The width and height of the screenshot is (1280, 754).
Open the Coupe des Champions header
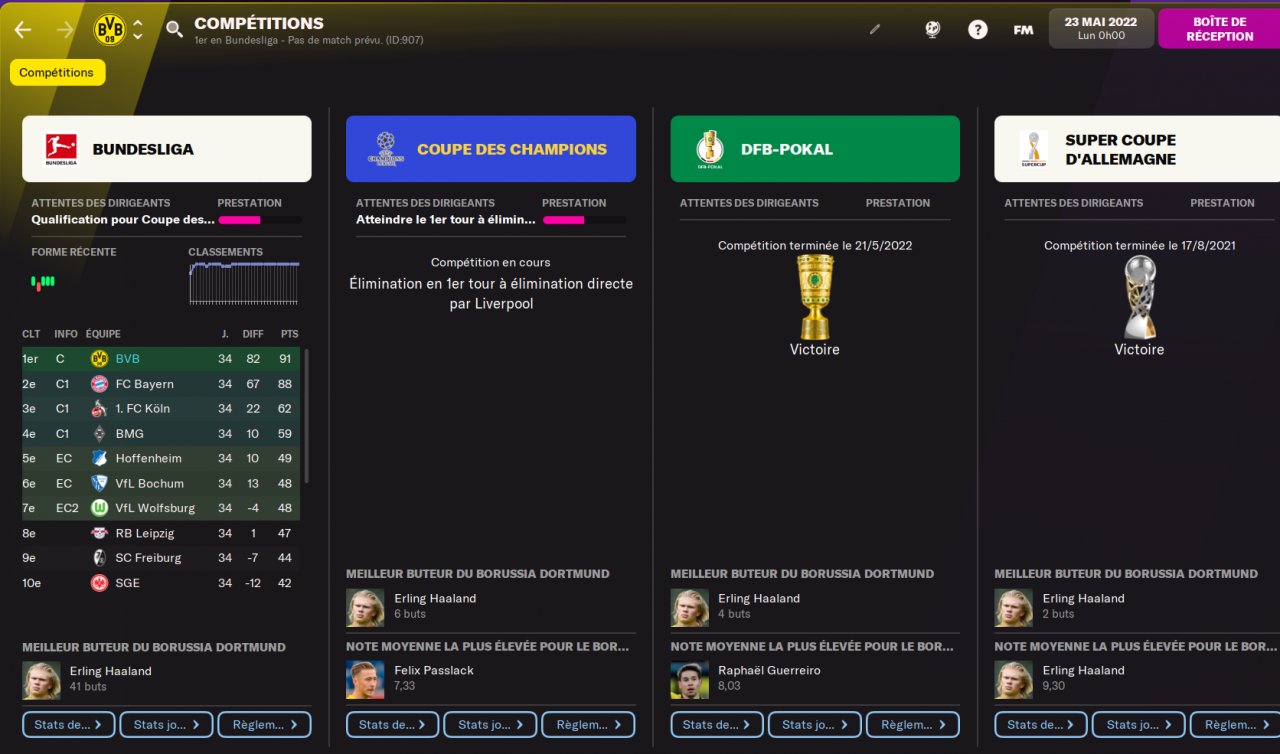pos(491,149)
